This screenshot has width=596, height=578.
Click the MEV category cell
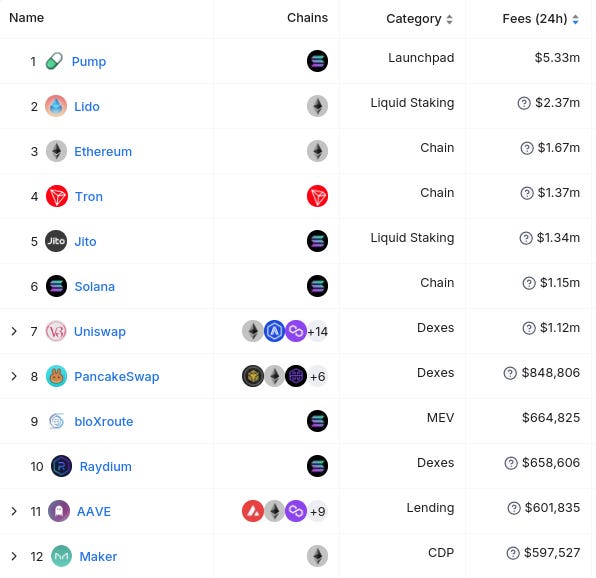[x=441, y=418]
